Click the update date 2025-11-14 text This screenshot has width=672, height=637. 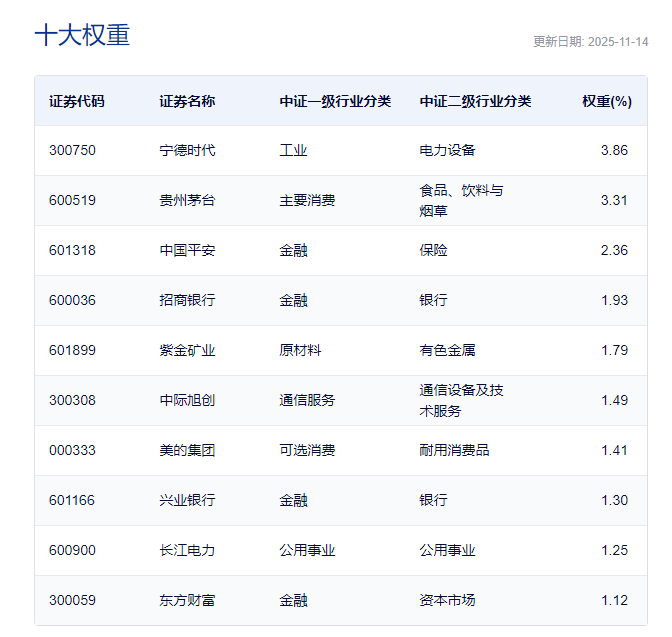pyautogui.click(x=590, y=42)
